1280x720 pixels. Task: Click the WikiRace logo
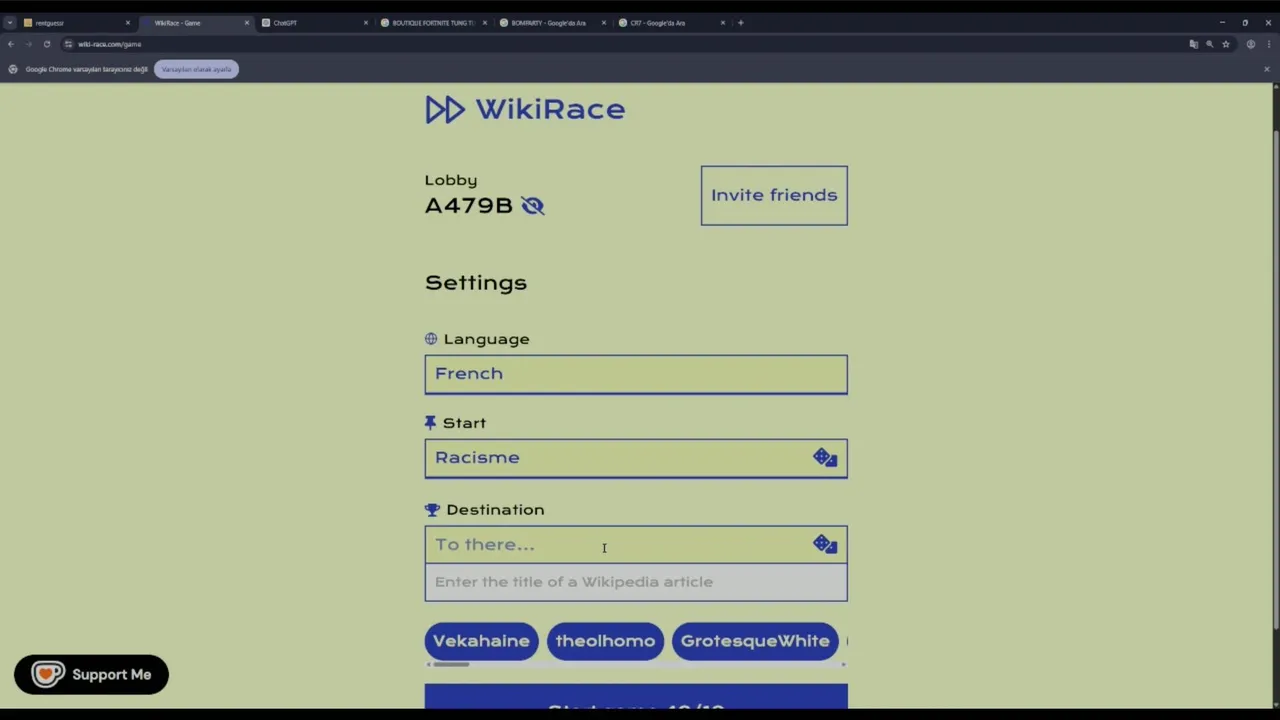[x=525, y=109]
